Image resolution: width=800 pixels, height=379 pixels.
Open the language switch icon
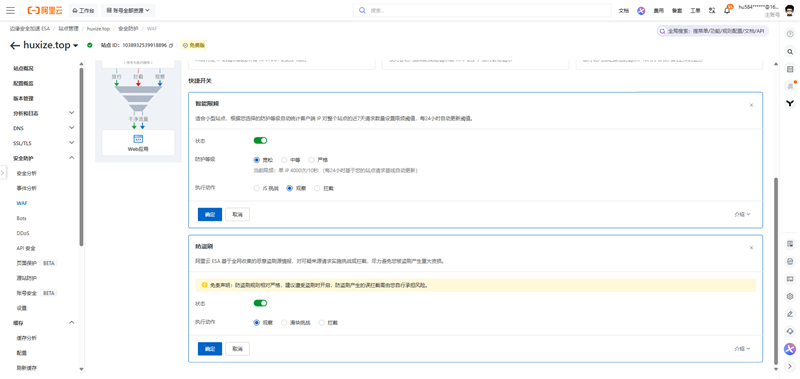pos(712,10)
